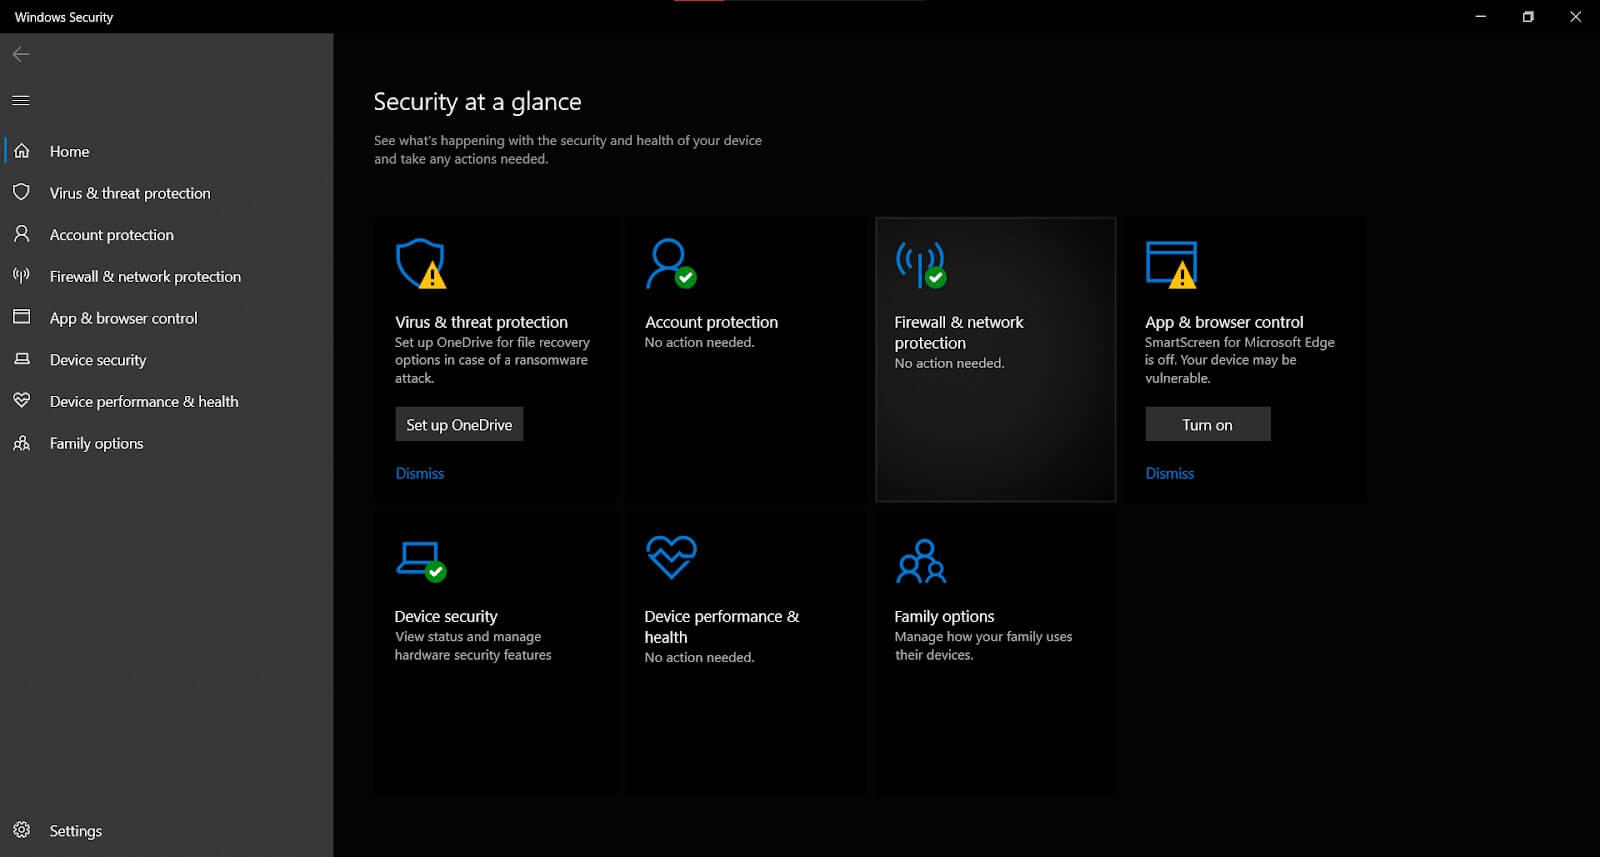Close the Windows Security window
This screenshot has height=857, width=1600.
pyautogui.click(x=1576, y=17)
